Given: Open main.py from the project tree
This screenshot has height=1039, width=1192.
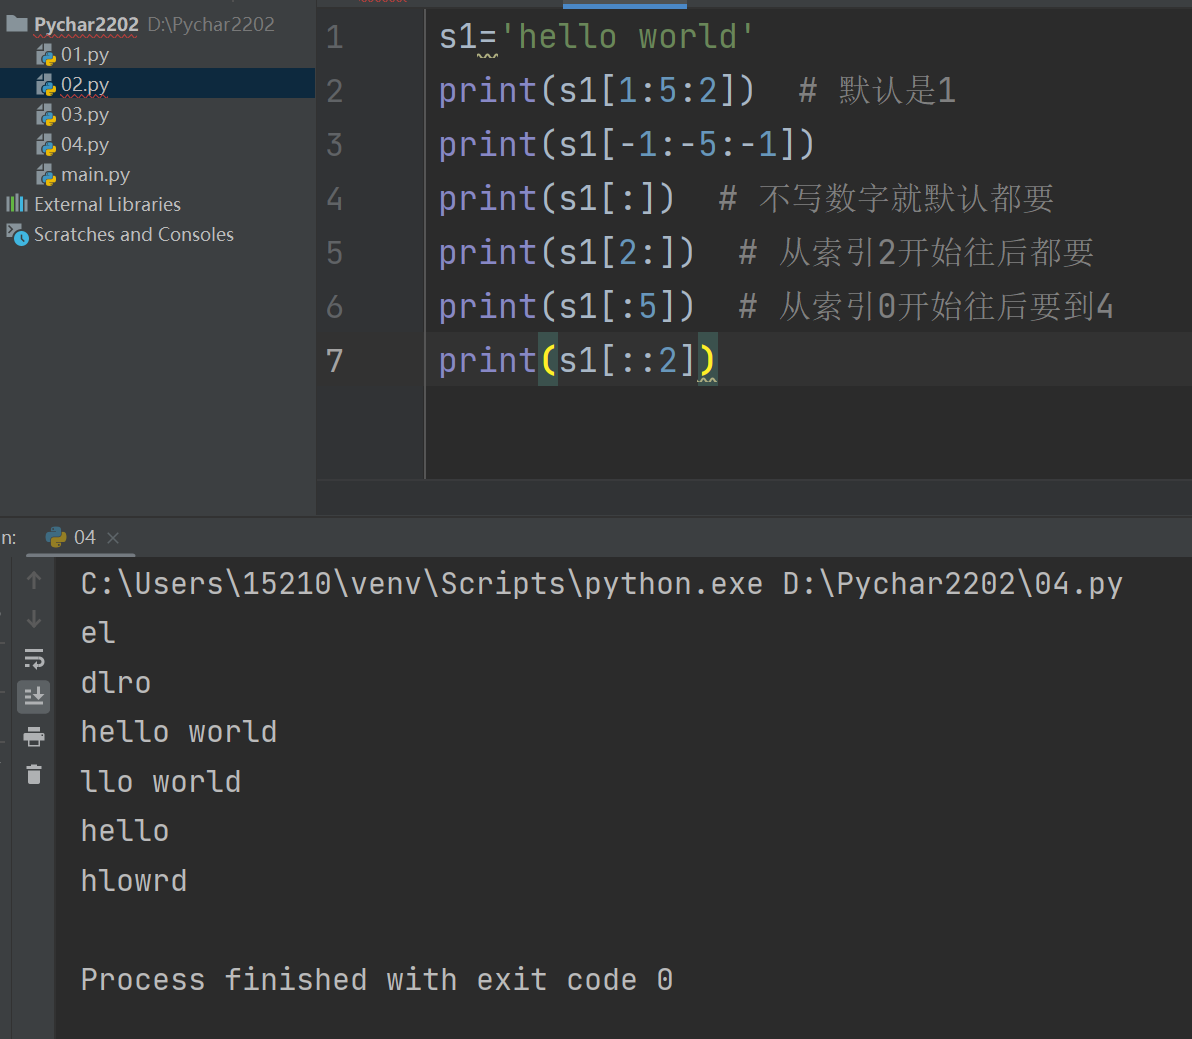Looking at the screenshot, I should tap(95, 175).
